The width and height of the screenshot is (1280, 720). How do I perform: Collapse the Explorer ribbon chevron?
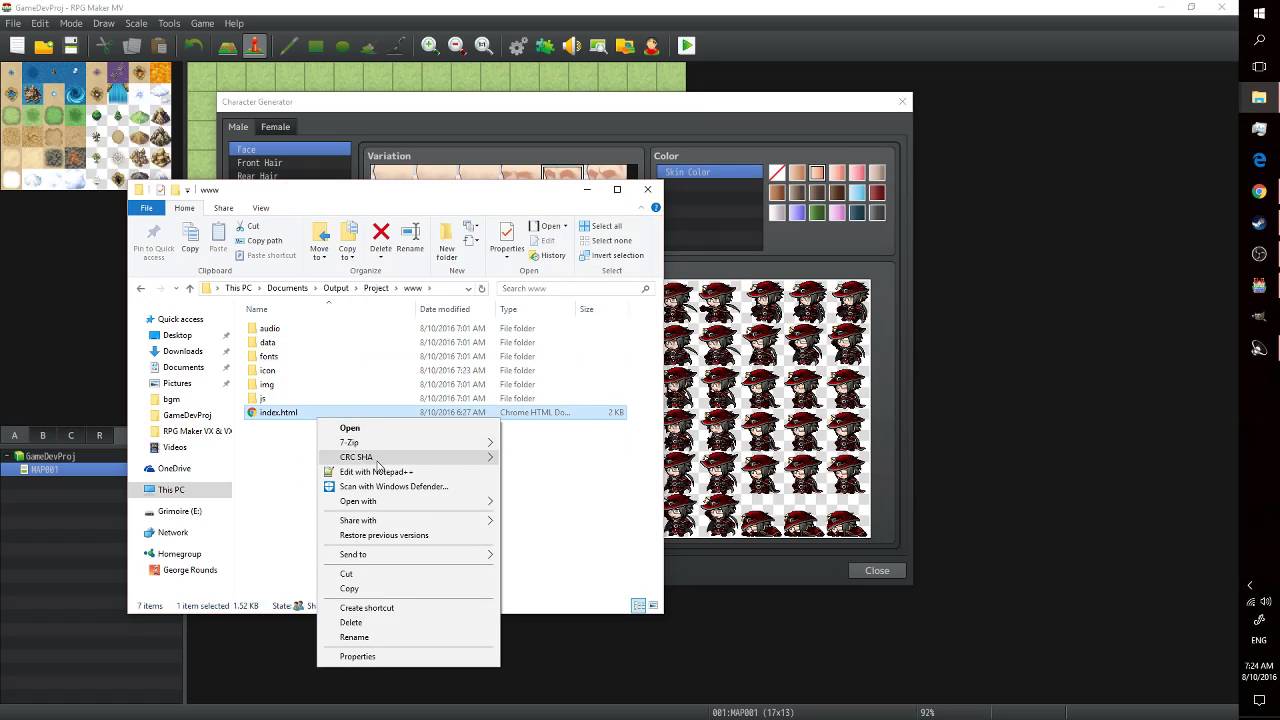(642, 208)
